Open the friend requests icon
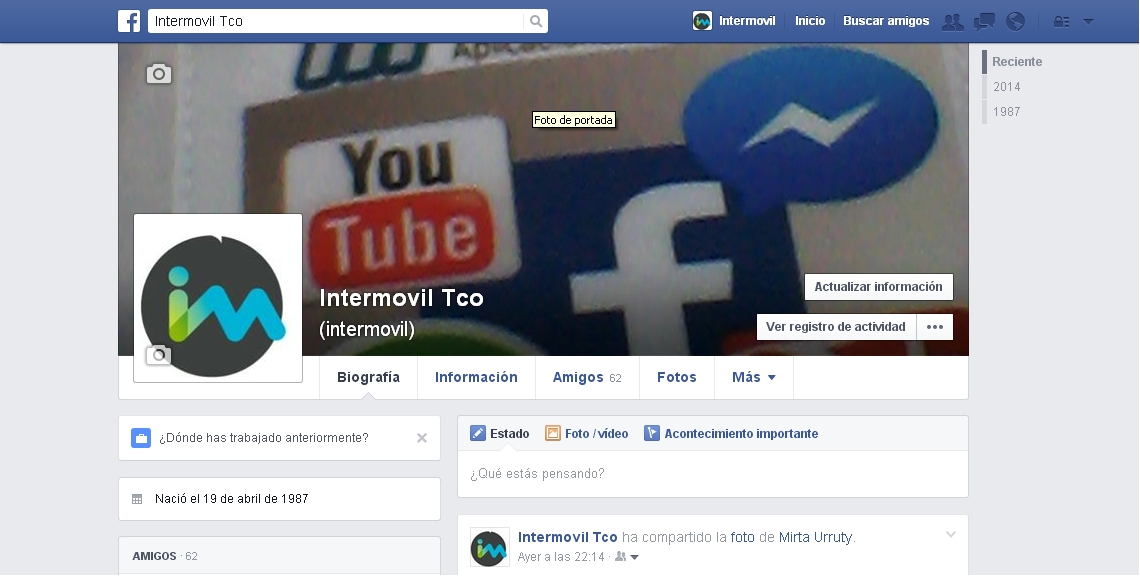 [953, 21]
